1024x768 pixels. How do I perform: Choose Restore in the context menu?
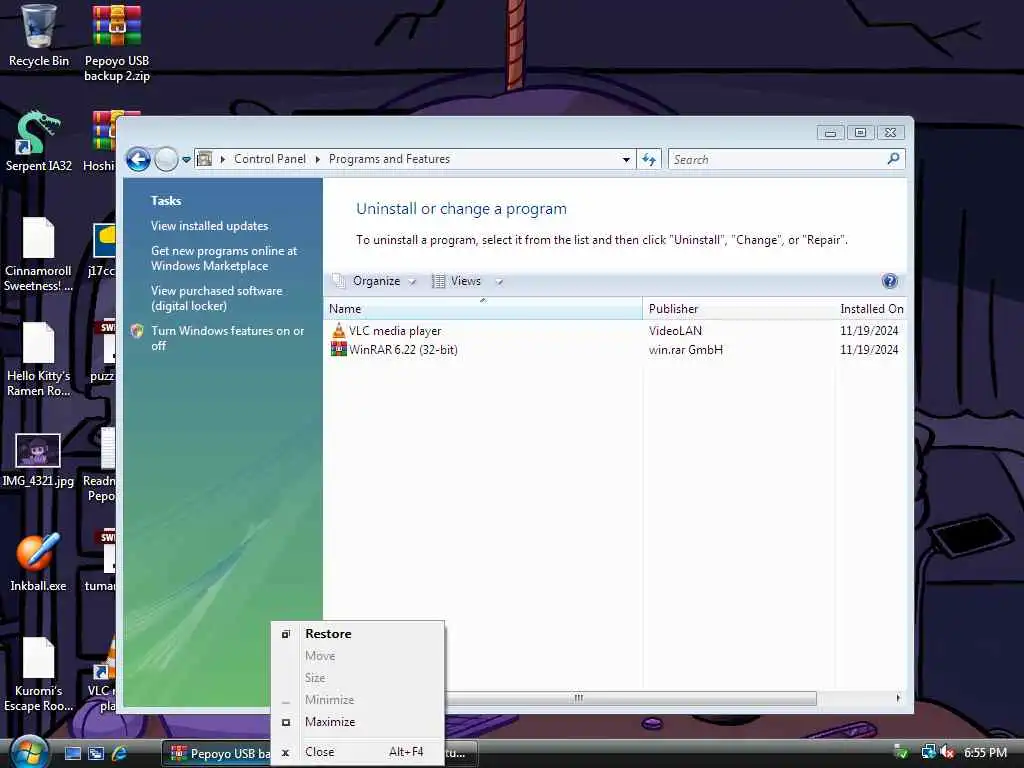[x=358, y=634]
